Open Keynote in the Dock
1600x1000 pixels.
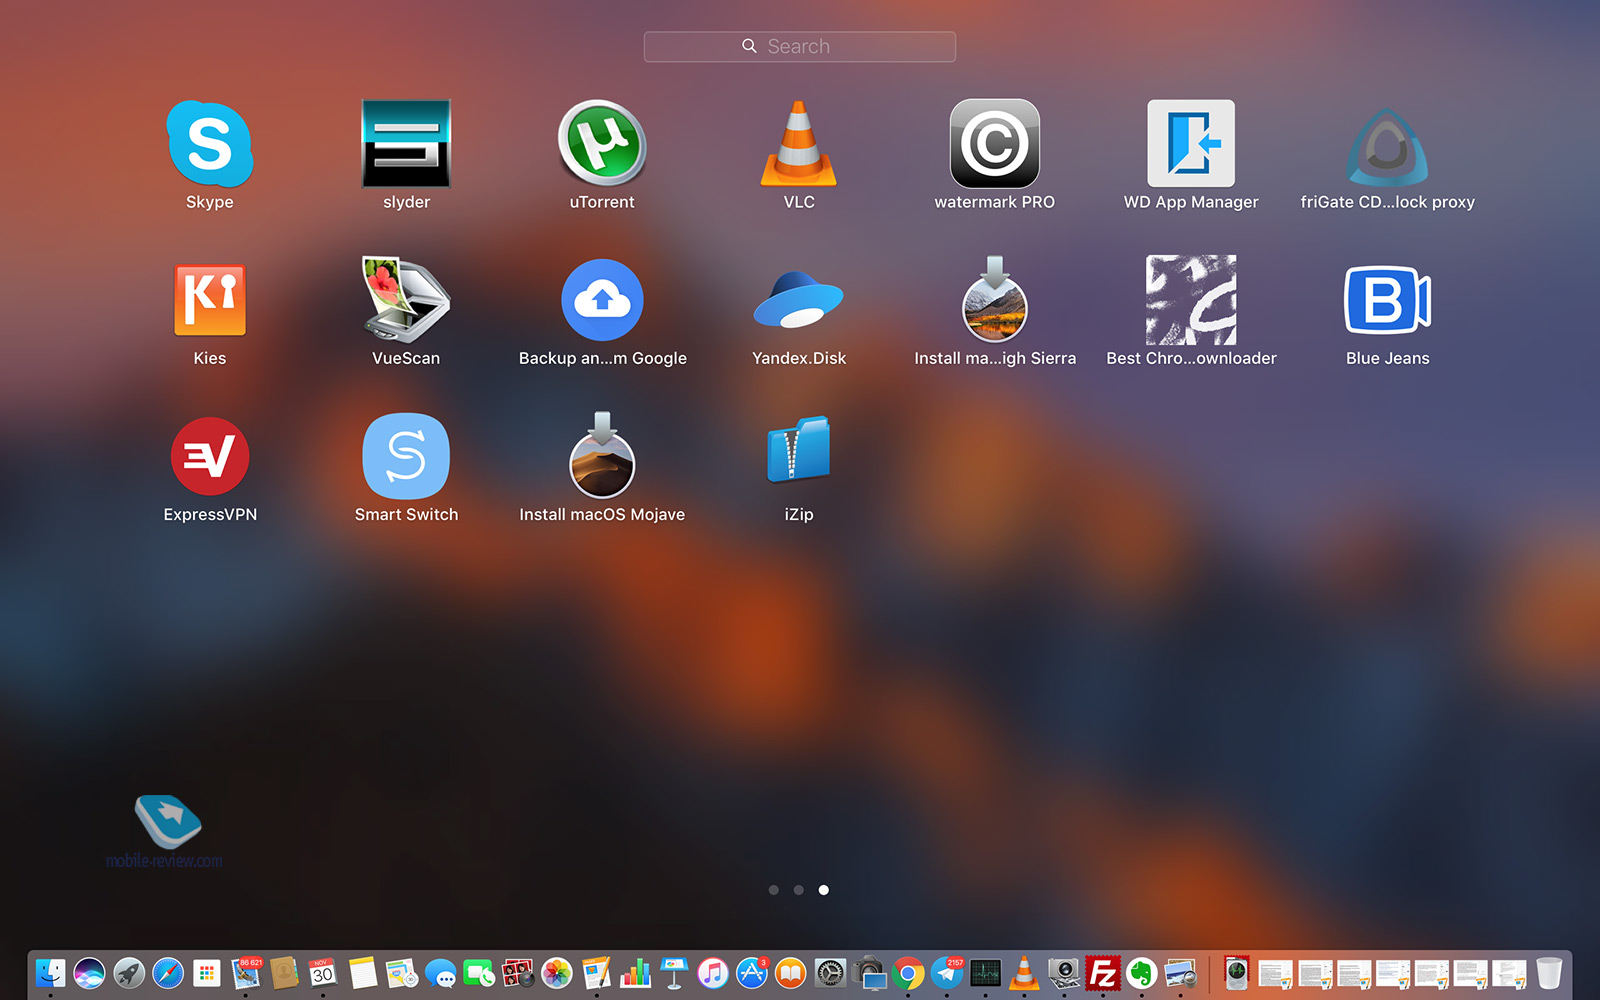click(x=674, y=973)
